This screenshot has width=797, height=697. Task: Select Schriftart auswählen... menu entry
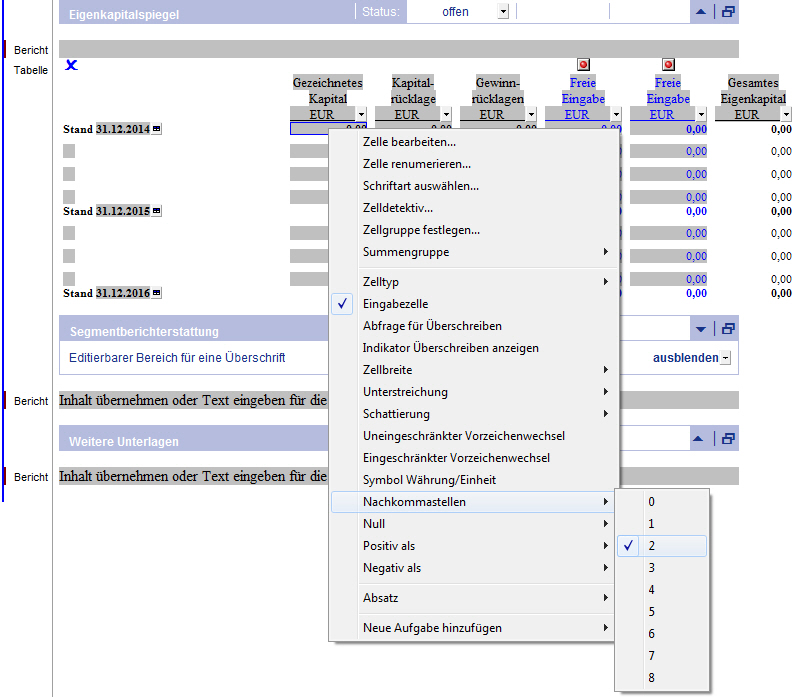[471, 186]
